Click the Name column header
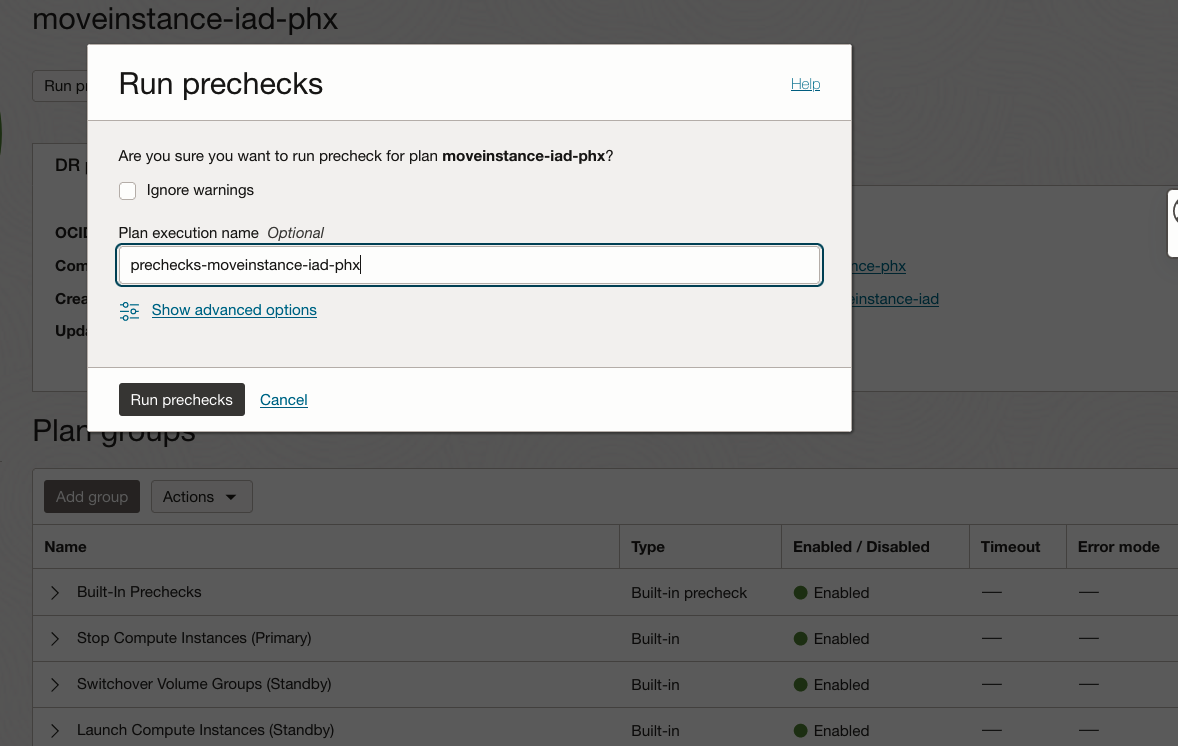The height and width of the screenshot is (746, 1178). pos(65,546)
